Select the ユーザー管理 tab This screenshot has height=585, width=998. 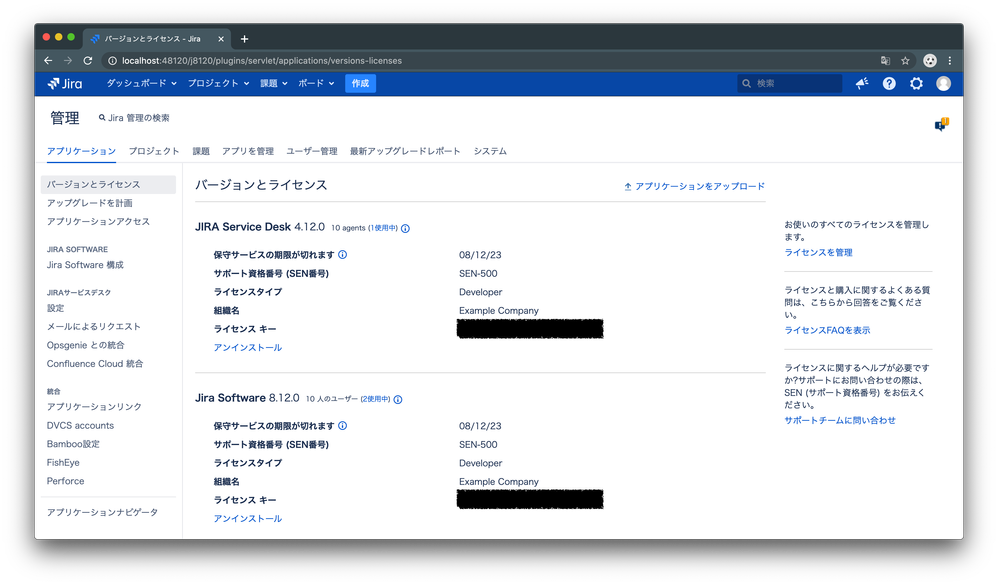[x=312, y=151]
